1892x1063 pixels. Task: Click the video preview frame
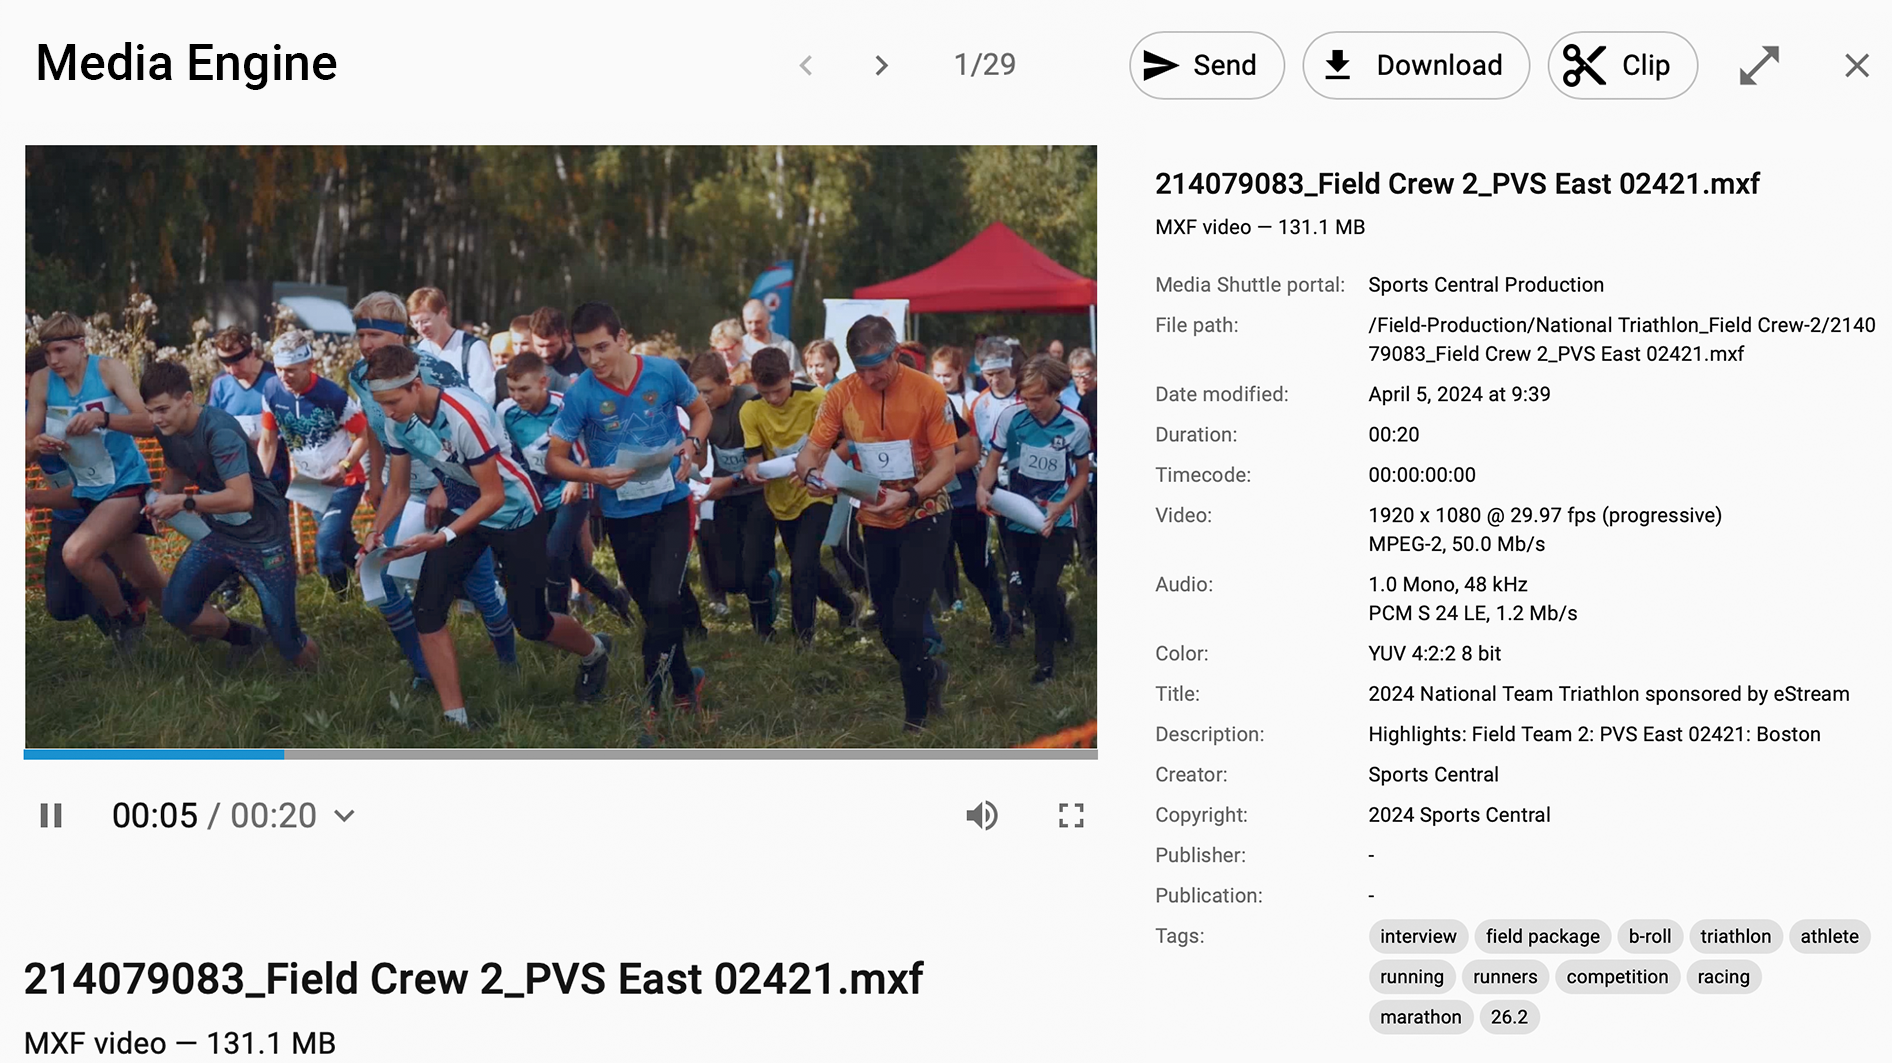coord(560,446)
